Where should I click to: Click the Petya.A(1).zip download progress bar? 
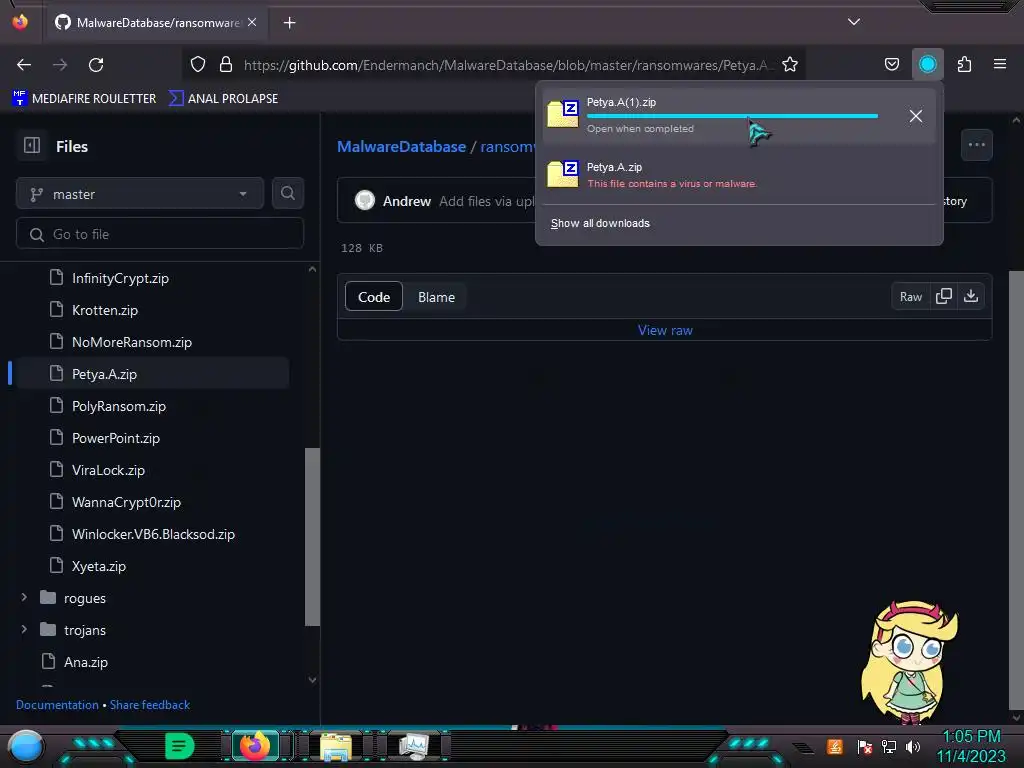pos(732,116)
